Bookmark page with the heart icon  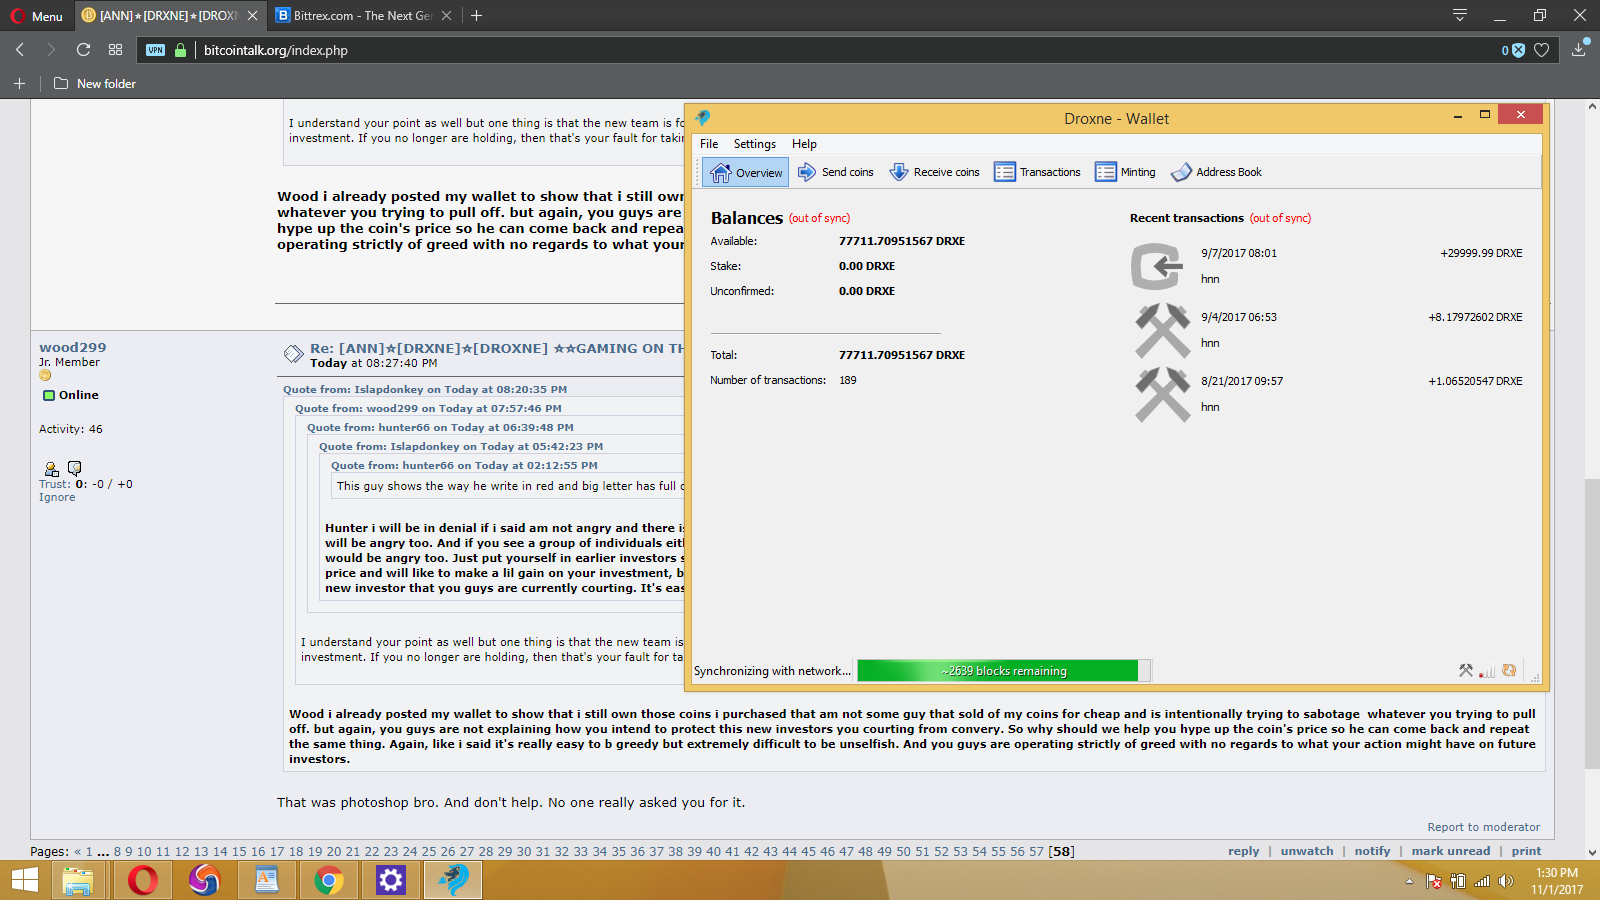point(1542,50)
